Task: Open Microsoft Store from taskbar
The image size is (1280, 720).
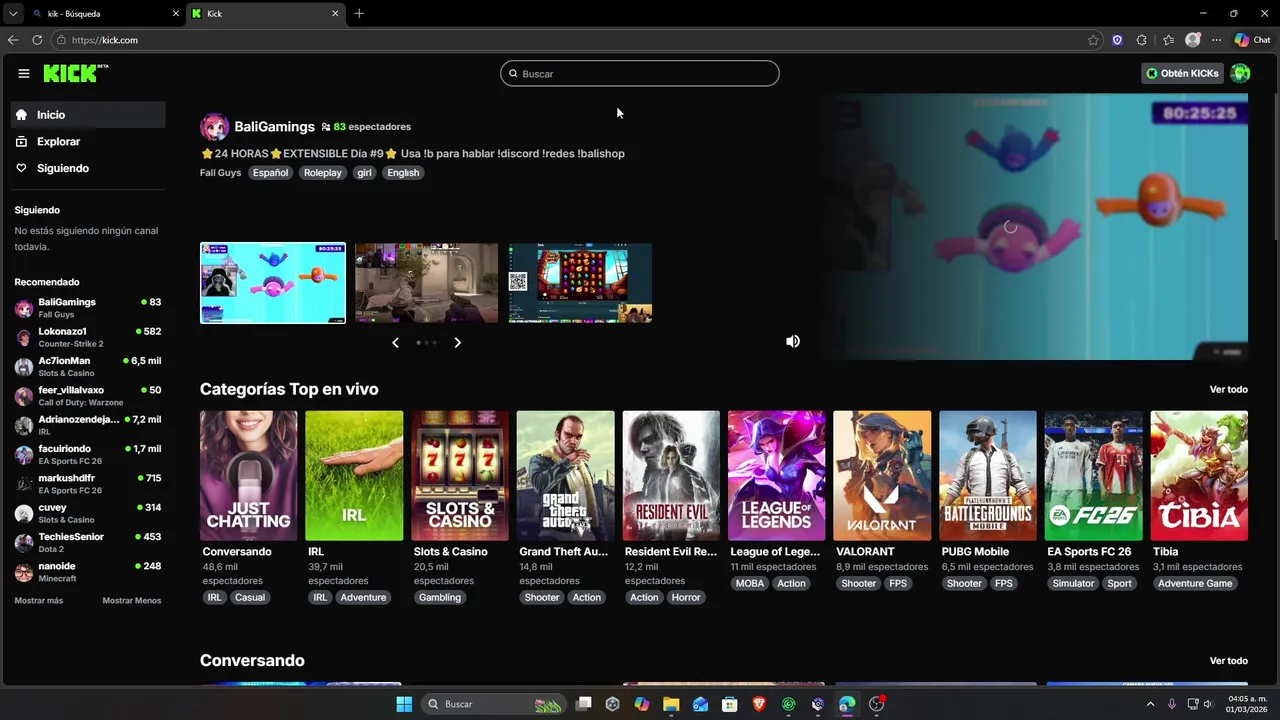Action: click(730, 704)
